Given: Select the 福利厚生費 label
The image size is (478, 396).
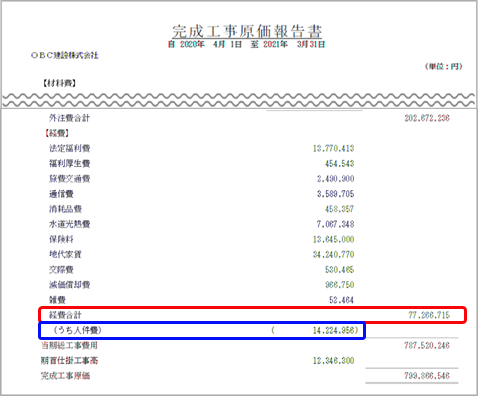Looking at the screenshot, I should click(x=70, y=163).
